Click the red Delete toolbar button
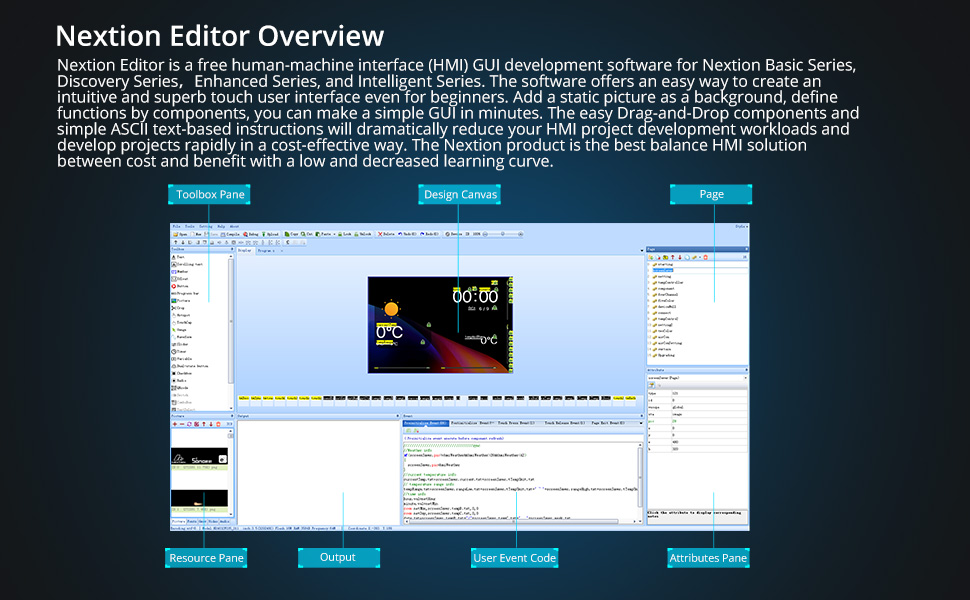The image size is (970, 600). 387,234
